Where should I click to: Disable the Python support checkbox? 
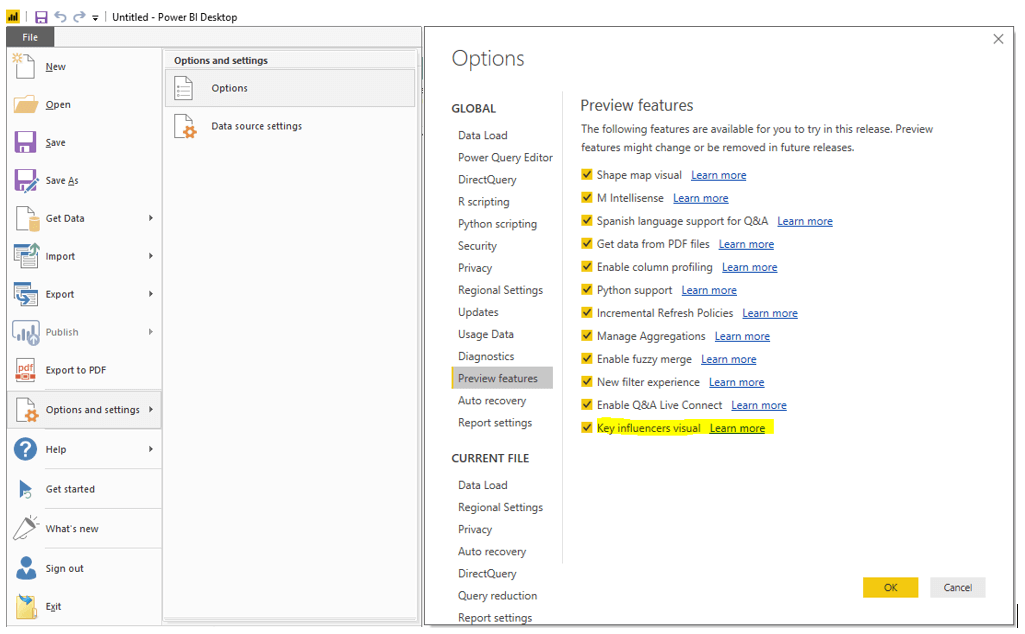[x=587, y=290]
